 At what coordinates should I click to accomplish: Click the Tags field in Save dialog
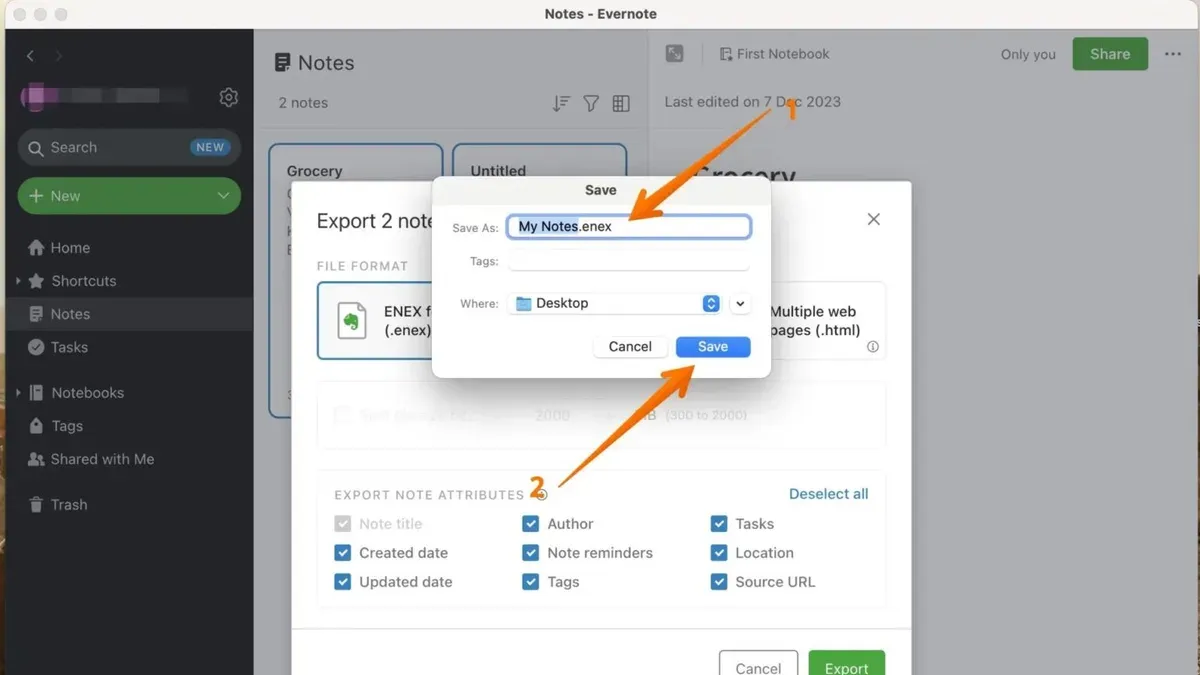tap(629, 261)
